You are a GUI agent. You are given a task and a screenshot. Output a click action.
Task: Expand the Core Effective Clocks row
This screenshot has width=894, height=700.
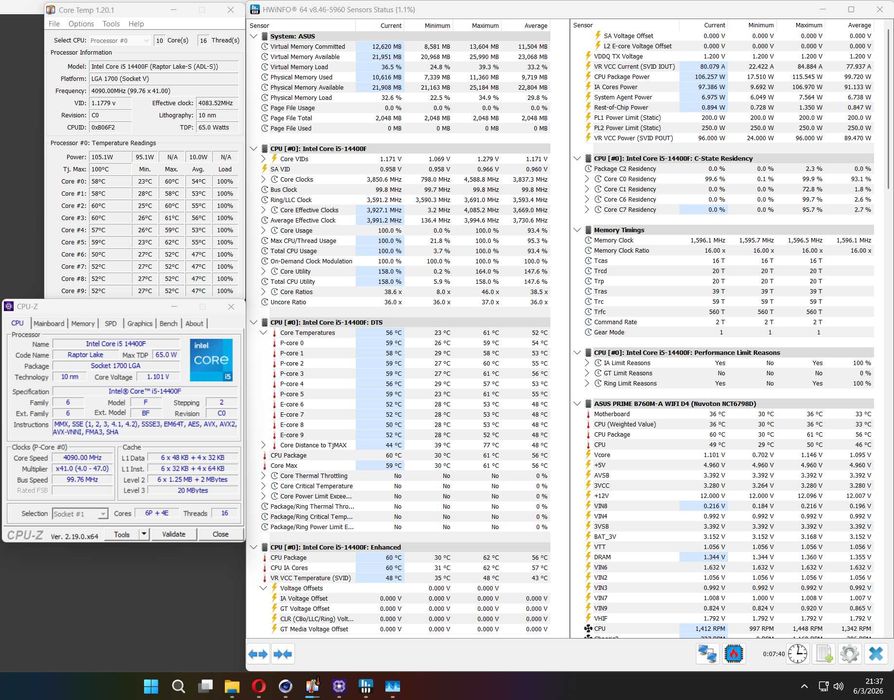click(x=263, y=210)
